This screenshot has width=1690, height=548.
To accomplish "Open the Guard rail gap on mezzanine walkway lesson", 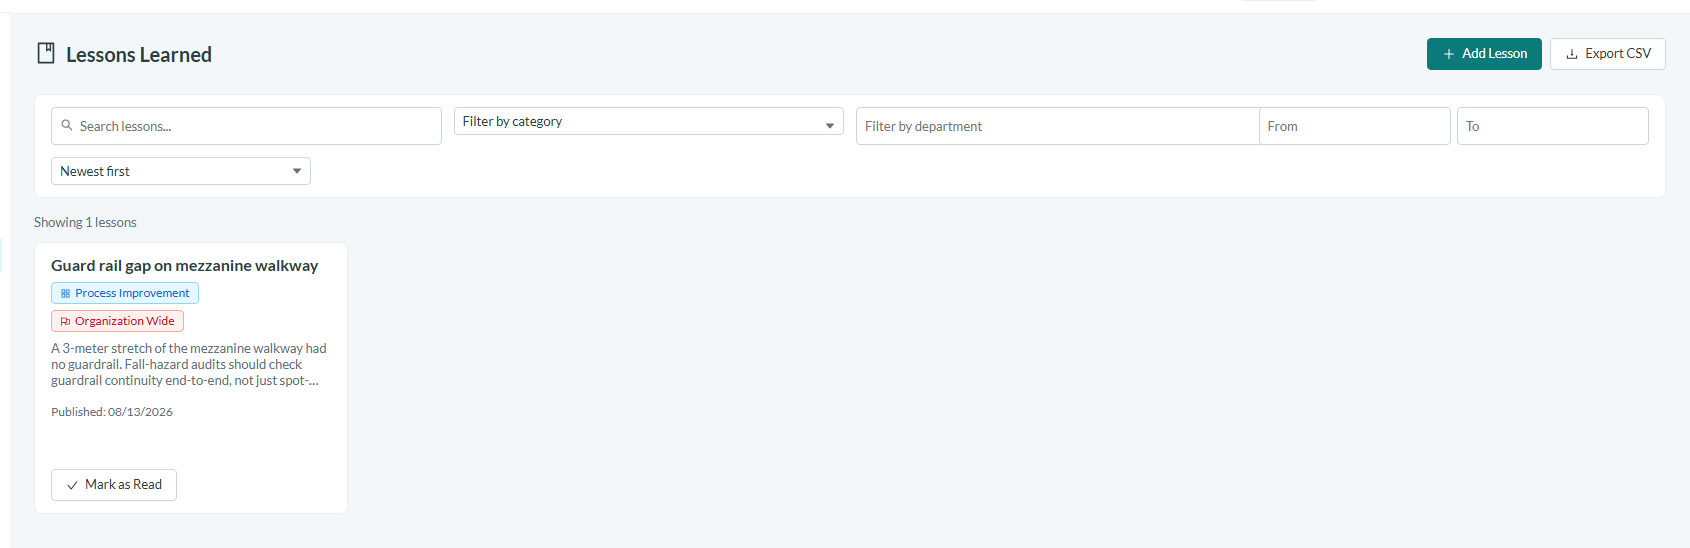I will [185, 266].
